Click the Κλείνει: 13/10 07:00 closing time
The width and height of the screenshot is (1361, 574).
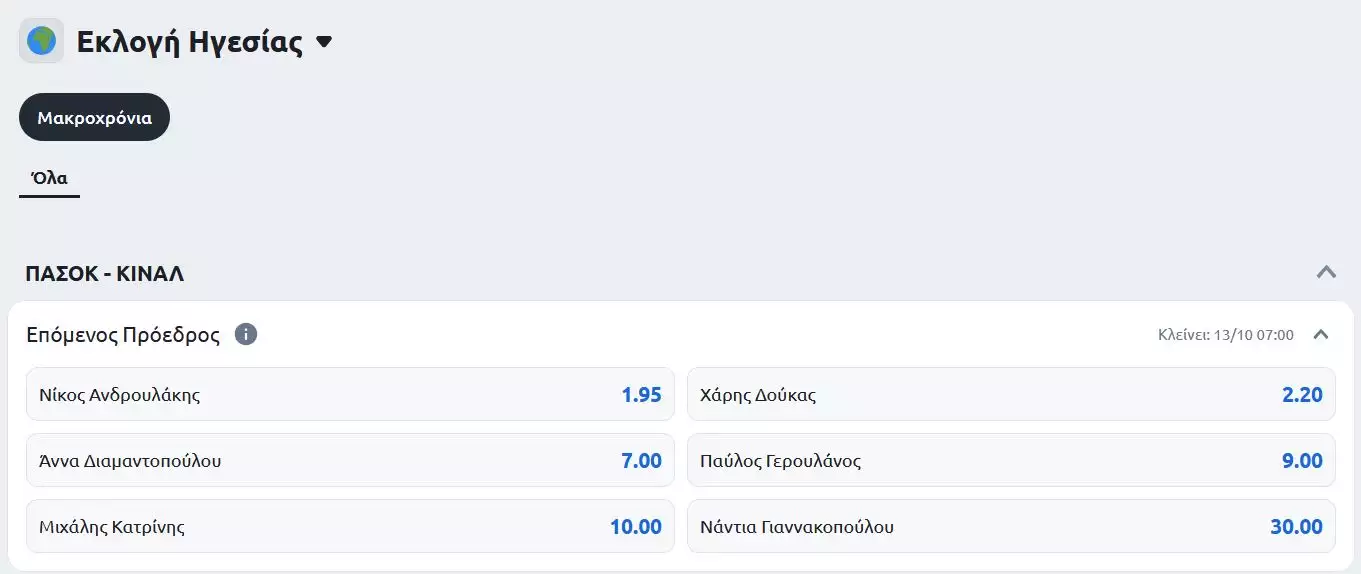pos(1225,335)
